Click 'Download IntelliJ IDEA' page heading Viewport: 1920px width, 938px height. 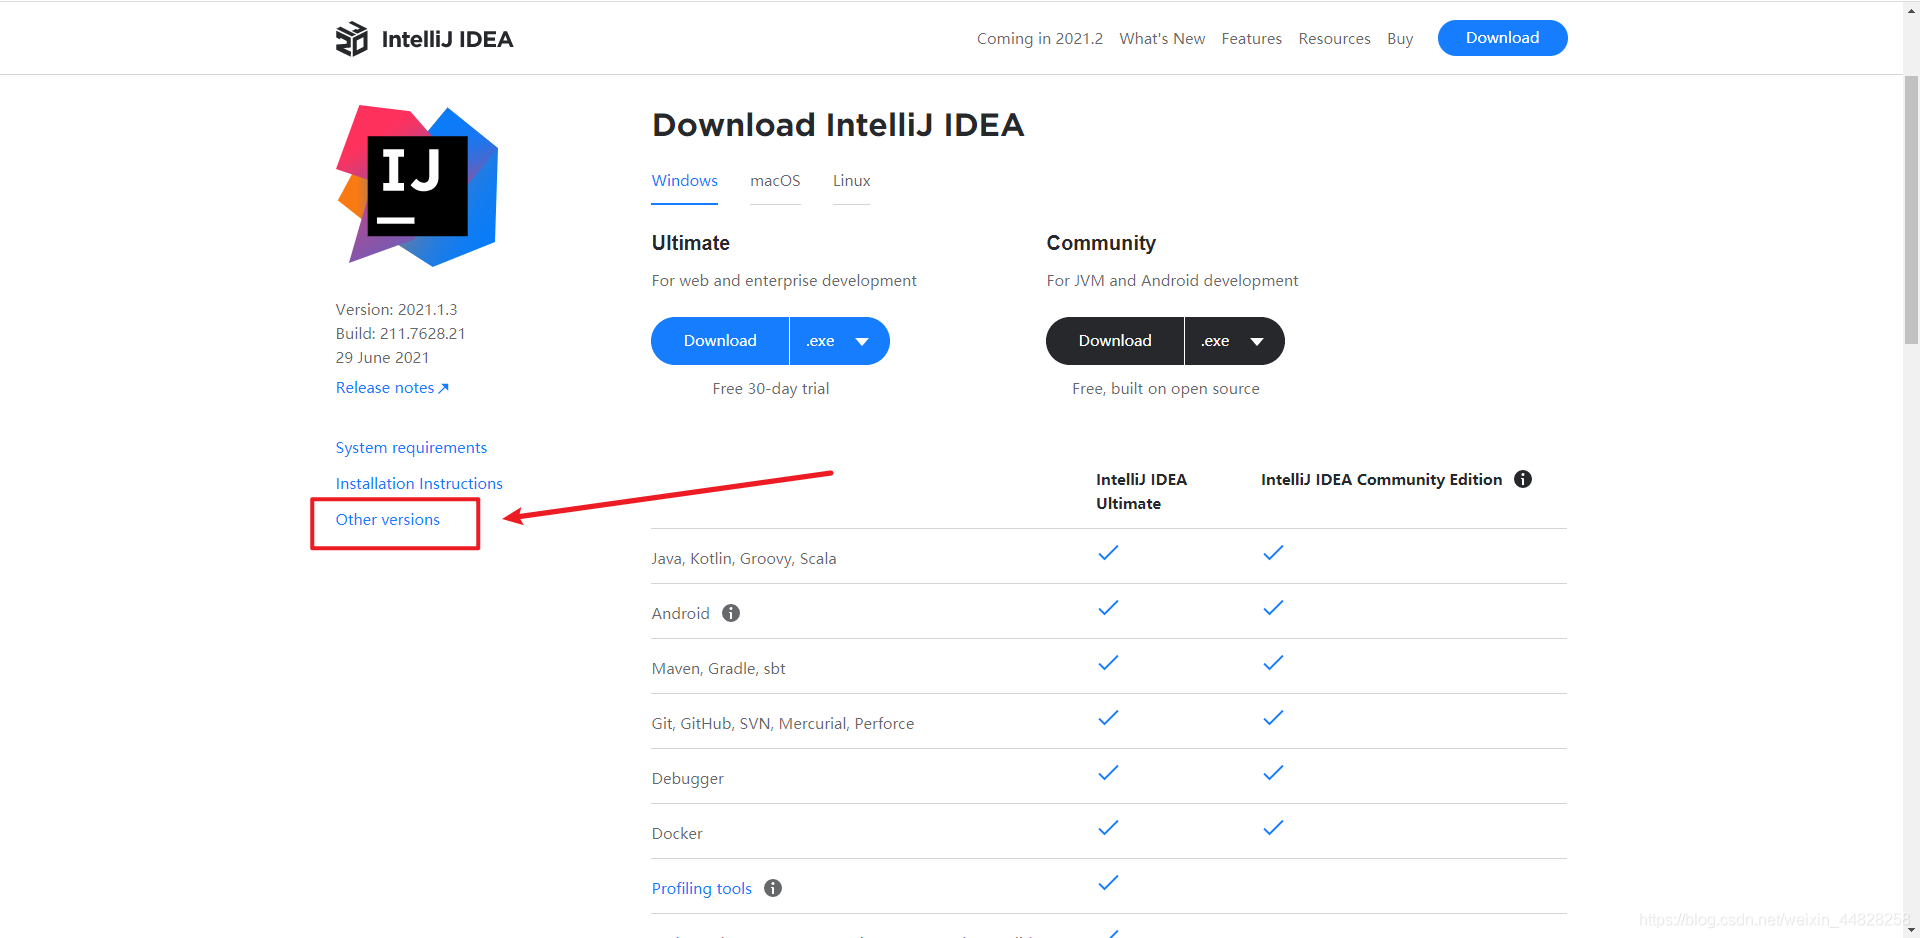coord(838,125)
